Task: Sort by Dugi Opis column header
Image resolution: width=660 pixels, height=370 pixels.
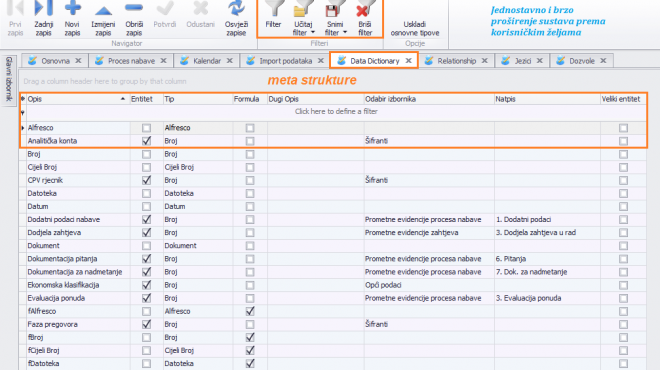Action: click(316, 99)
